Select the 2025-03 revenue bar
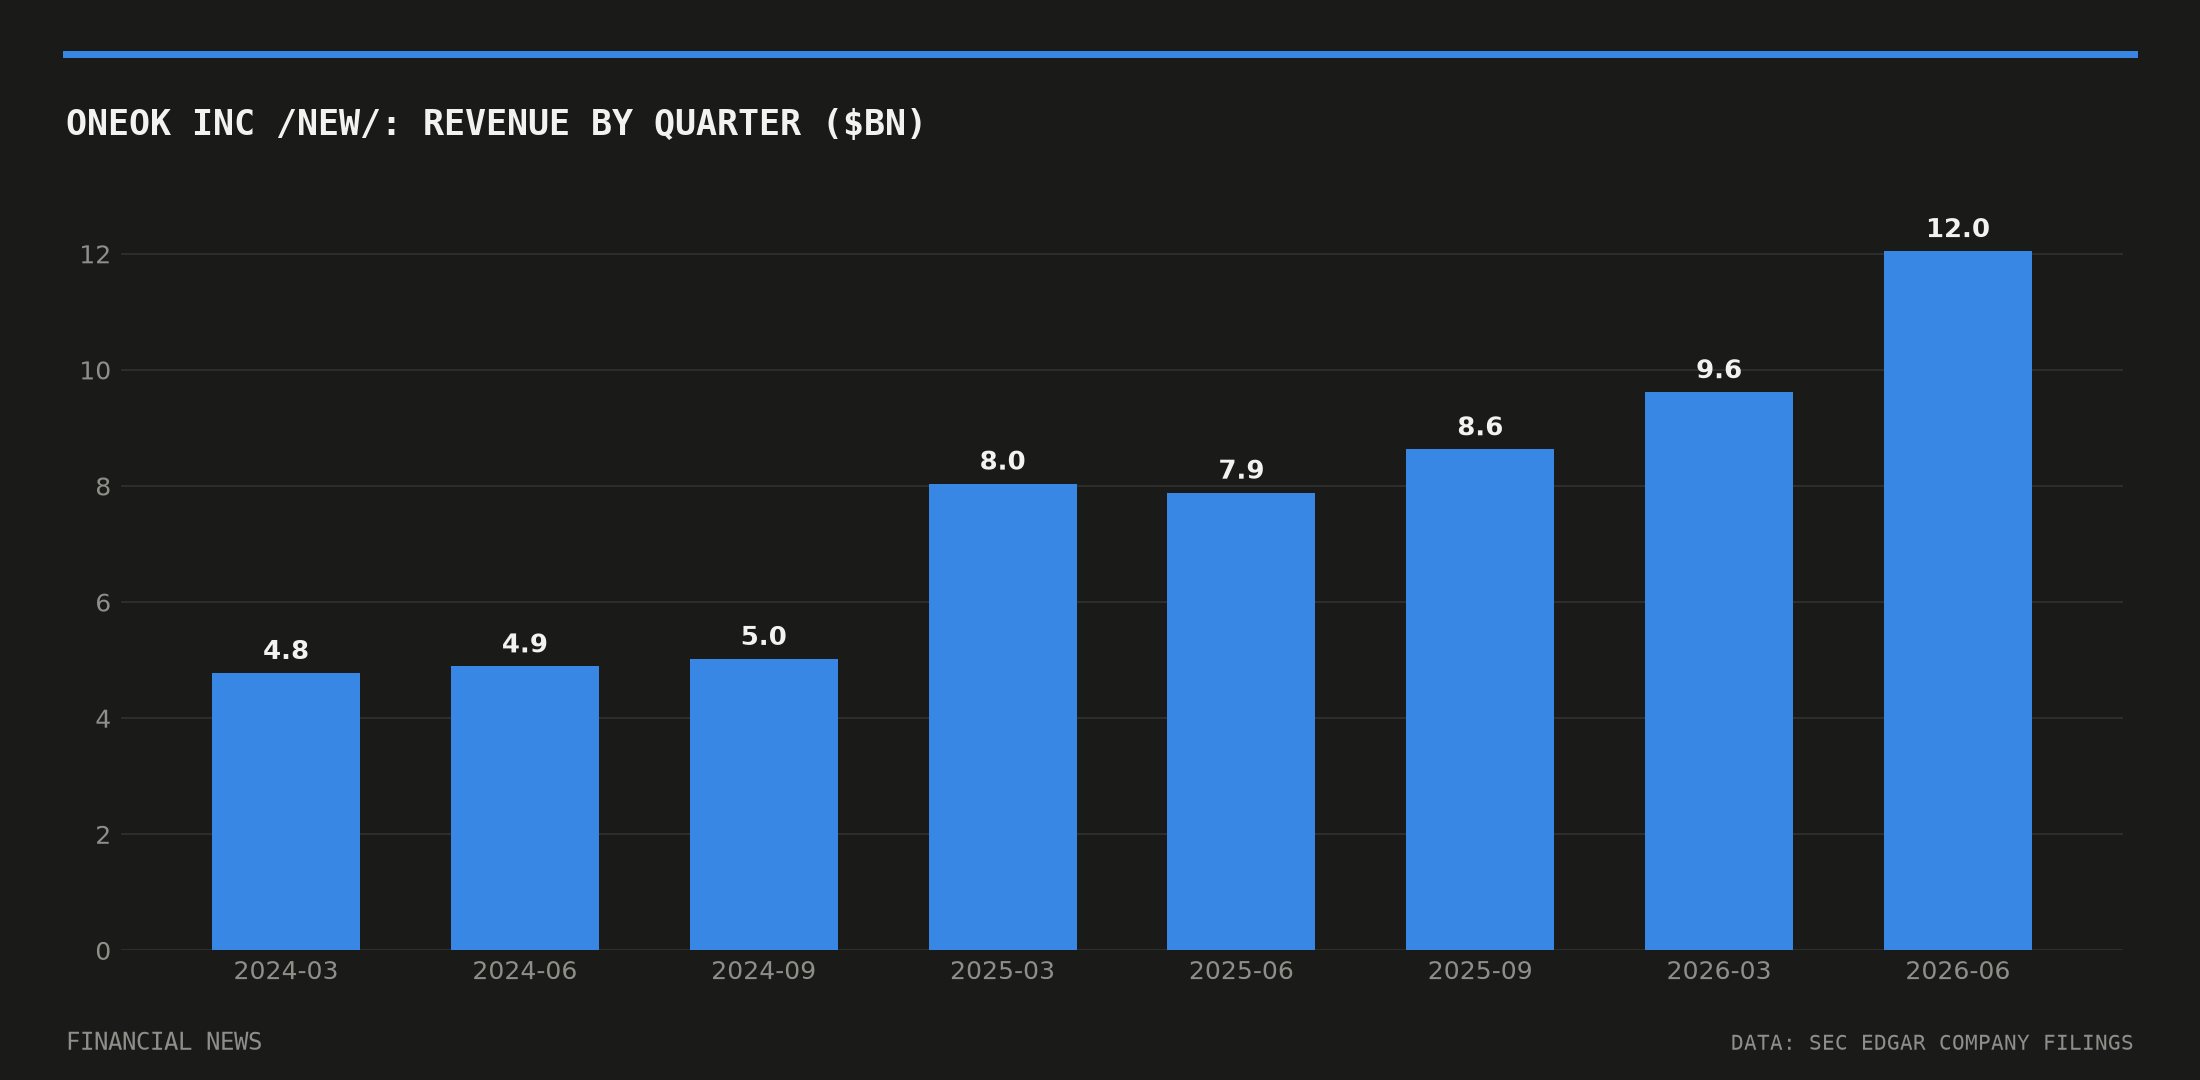The height and width of the screenshot is (1080, 2200). point(1003,717)
